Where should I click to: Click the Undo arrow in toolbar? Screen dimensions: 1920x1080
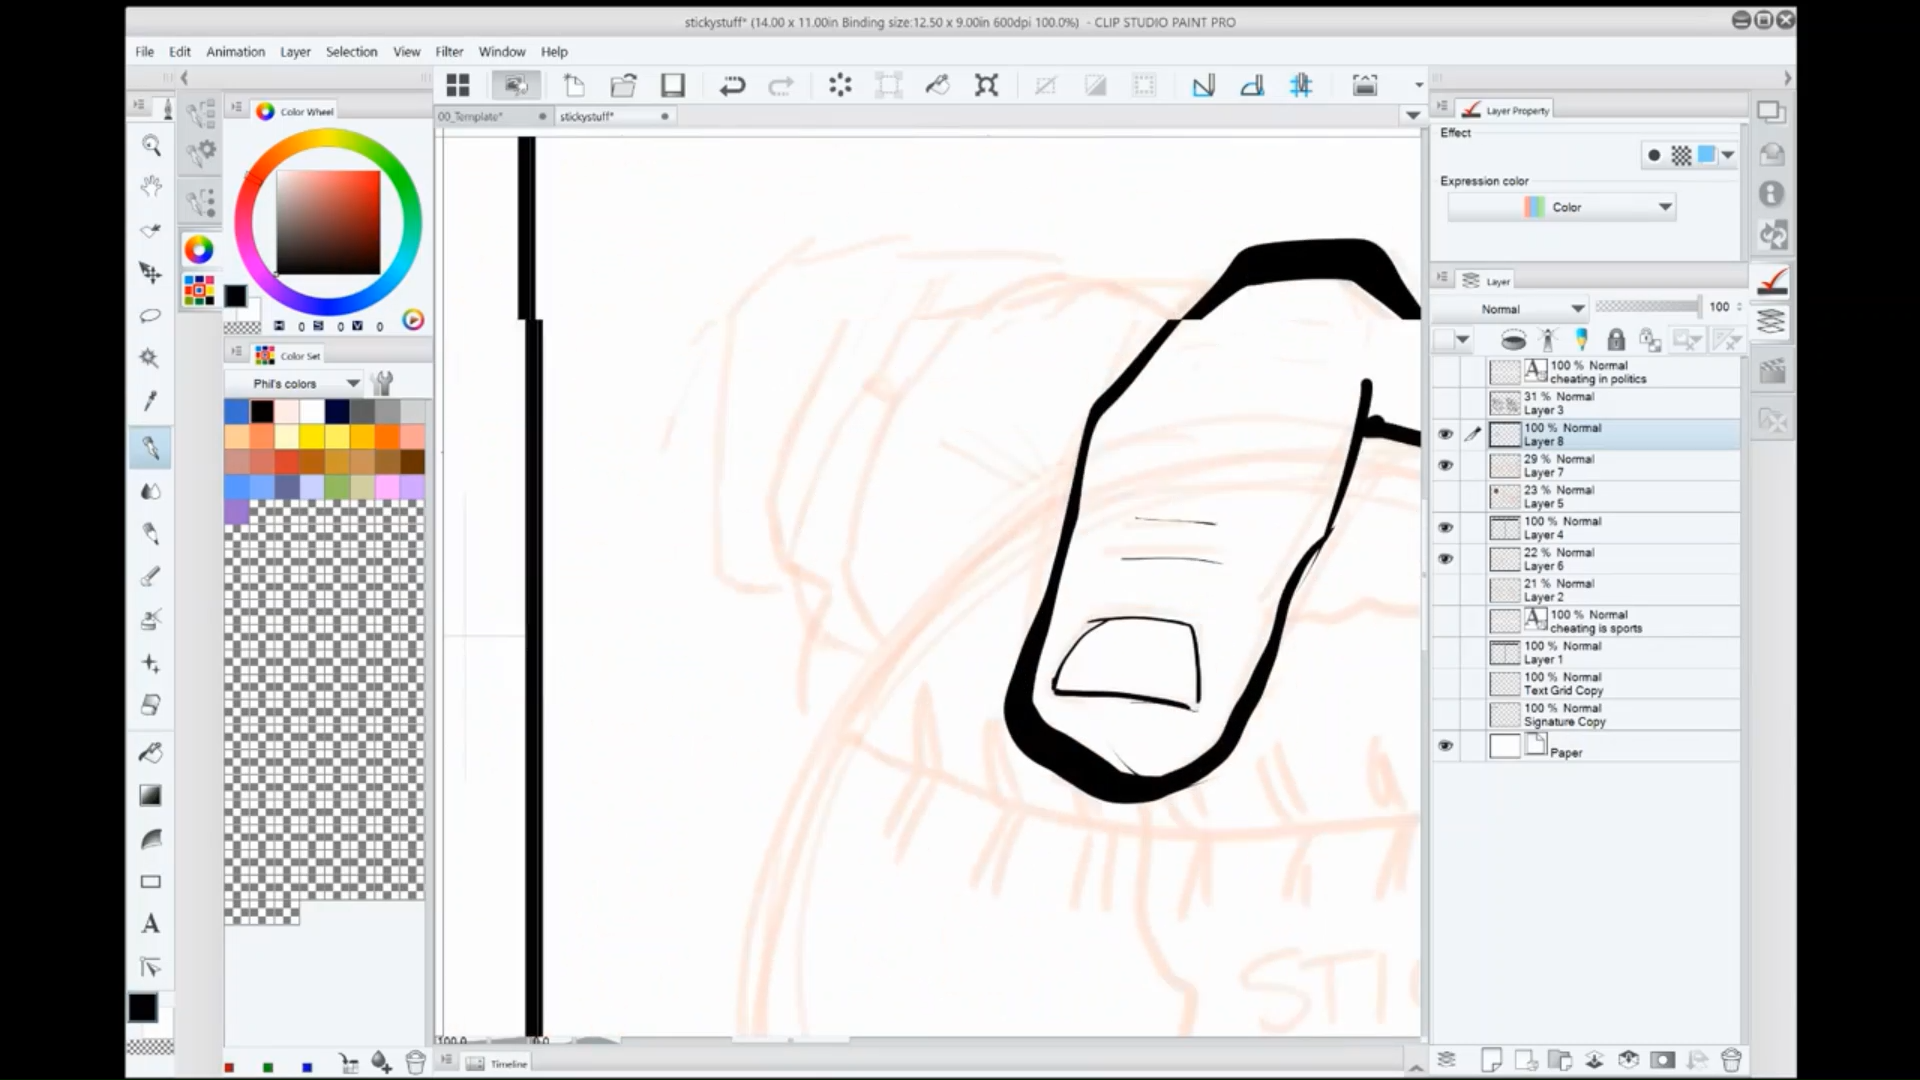click(732, 86)
